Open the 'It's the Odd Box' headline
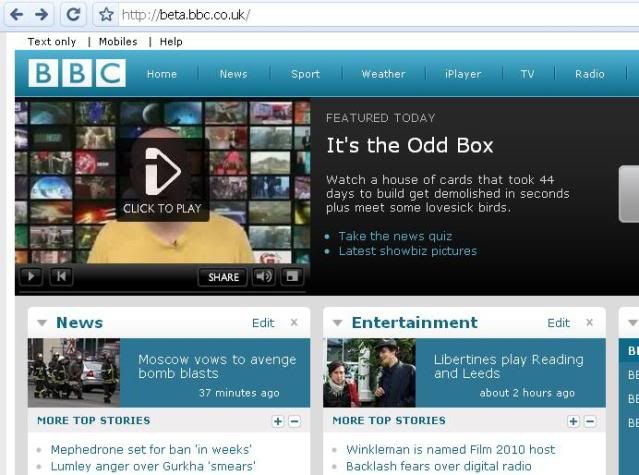Image resolution: width=639 pixels, height=475 pixels. (x=410, y=145)
